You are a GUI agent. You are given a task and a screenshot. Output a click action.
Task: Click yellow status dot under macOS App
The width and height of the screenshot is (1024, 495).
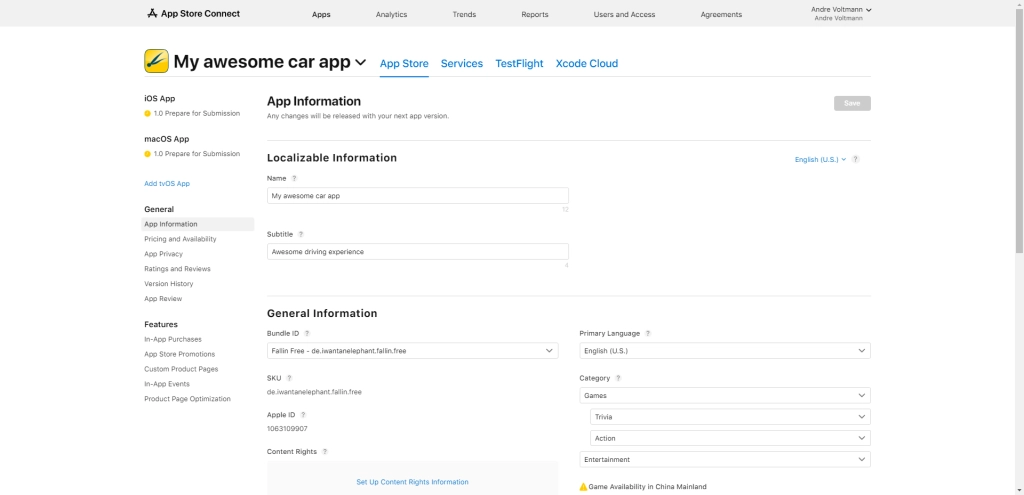point(148,154)
